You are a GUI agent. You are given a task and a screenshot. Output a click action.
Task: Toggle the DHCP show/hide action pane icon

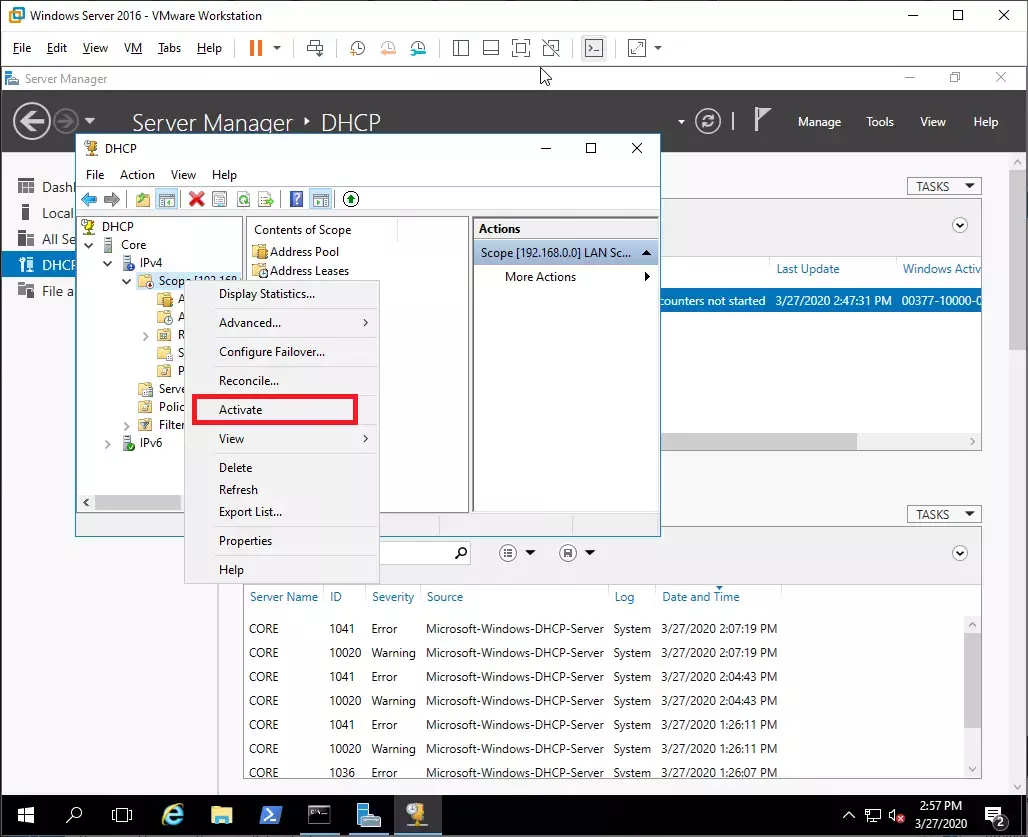(321, 199)
